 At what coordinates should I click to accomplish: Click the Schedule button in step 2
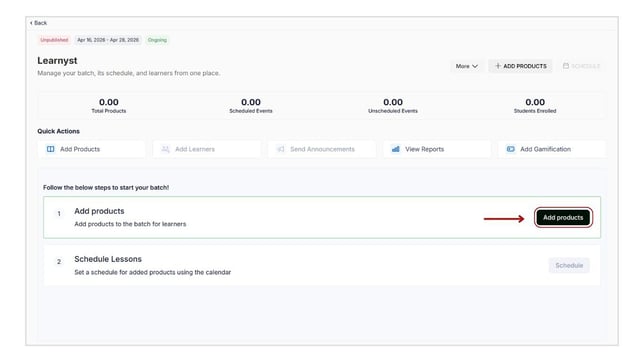pyautogui.click(x=569, y=265)
